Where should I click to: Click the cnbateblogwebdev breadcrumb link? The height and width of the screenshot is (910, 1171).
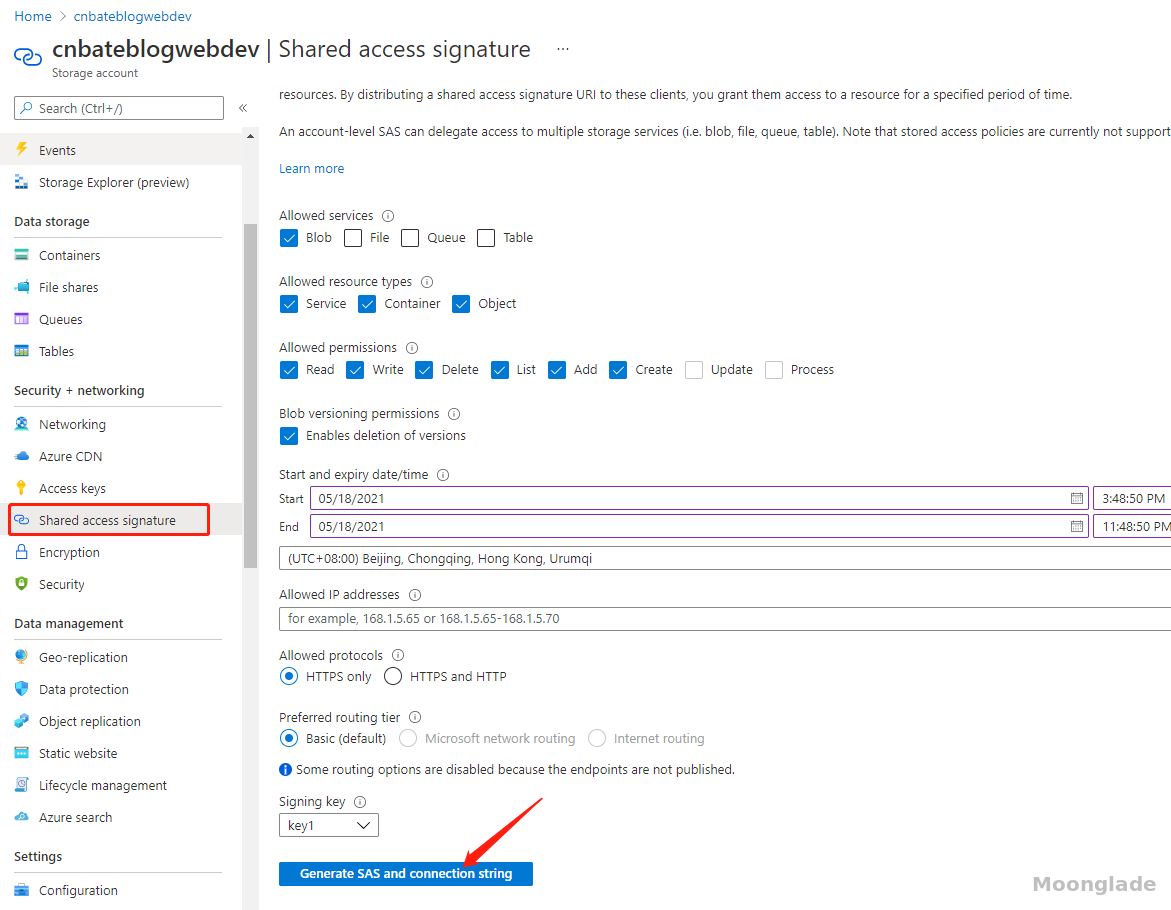[132, 16]
